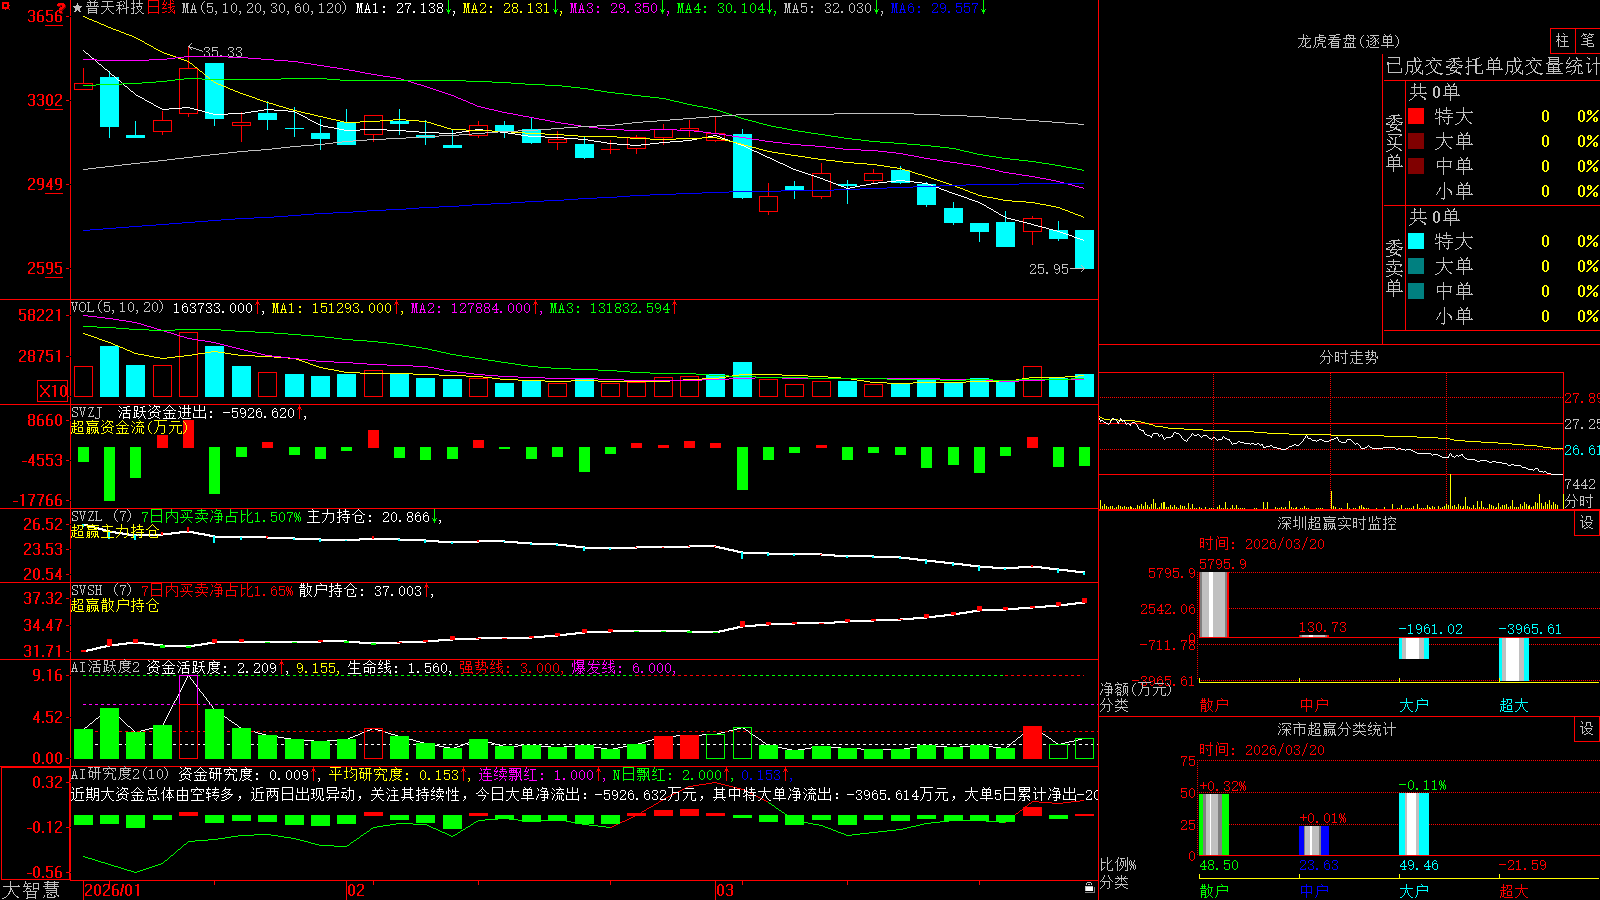Click the MA5: 32.030 value
This screenshot has width=1600, height=900.
click(x=831, y=8)
